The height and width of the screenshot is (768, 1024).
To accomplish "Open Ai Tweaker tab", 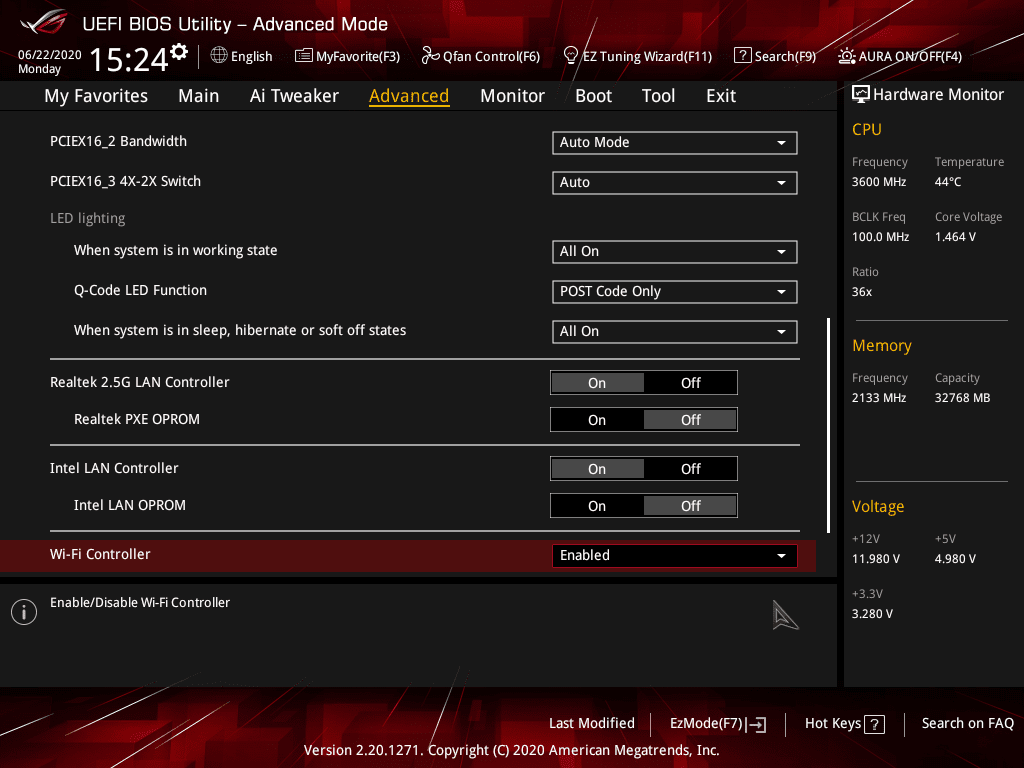I will click(294, 96).
